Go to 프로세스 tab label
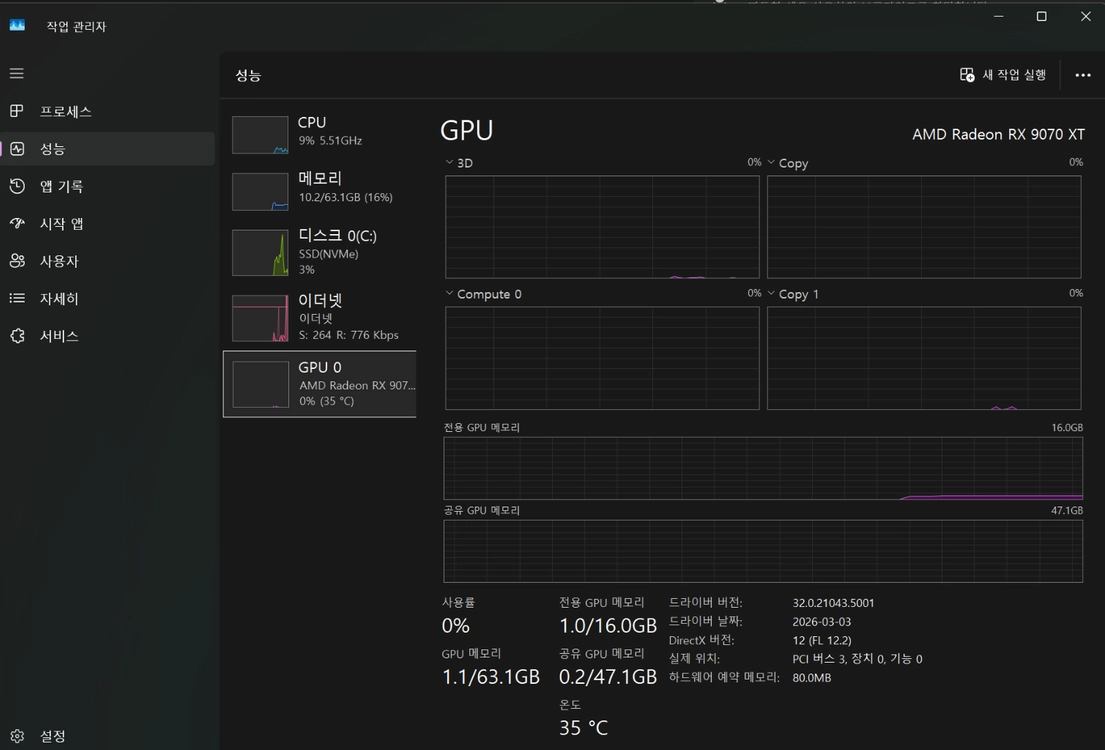This screenshot has height=750, width=1105. coord(66,111)
